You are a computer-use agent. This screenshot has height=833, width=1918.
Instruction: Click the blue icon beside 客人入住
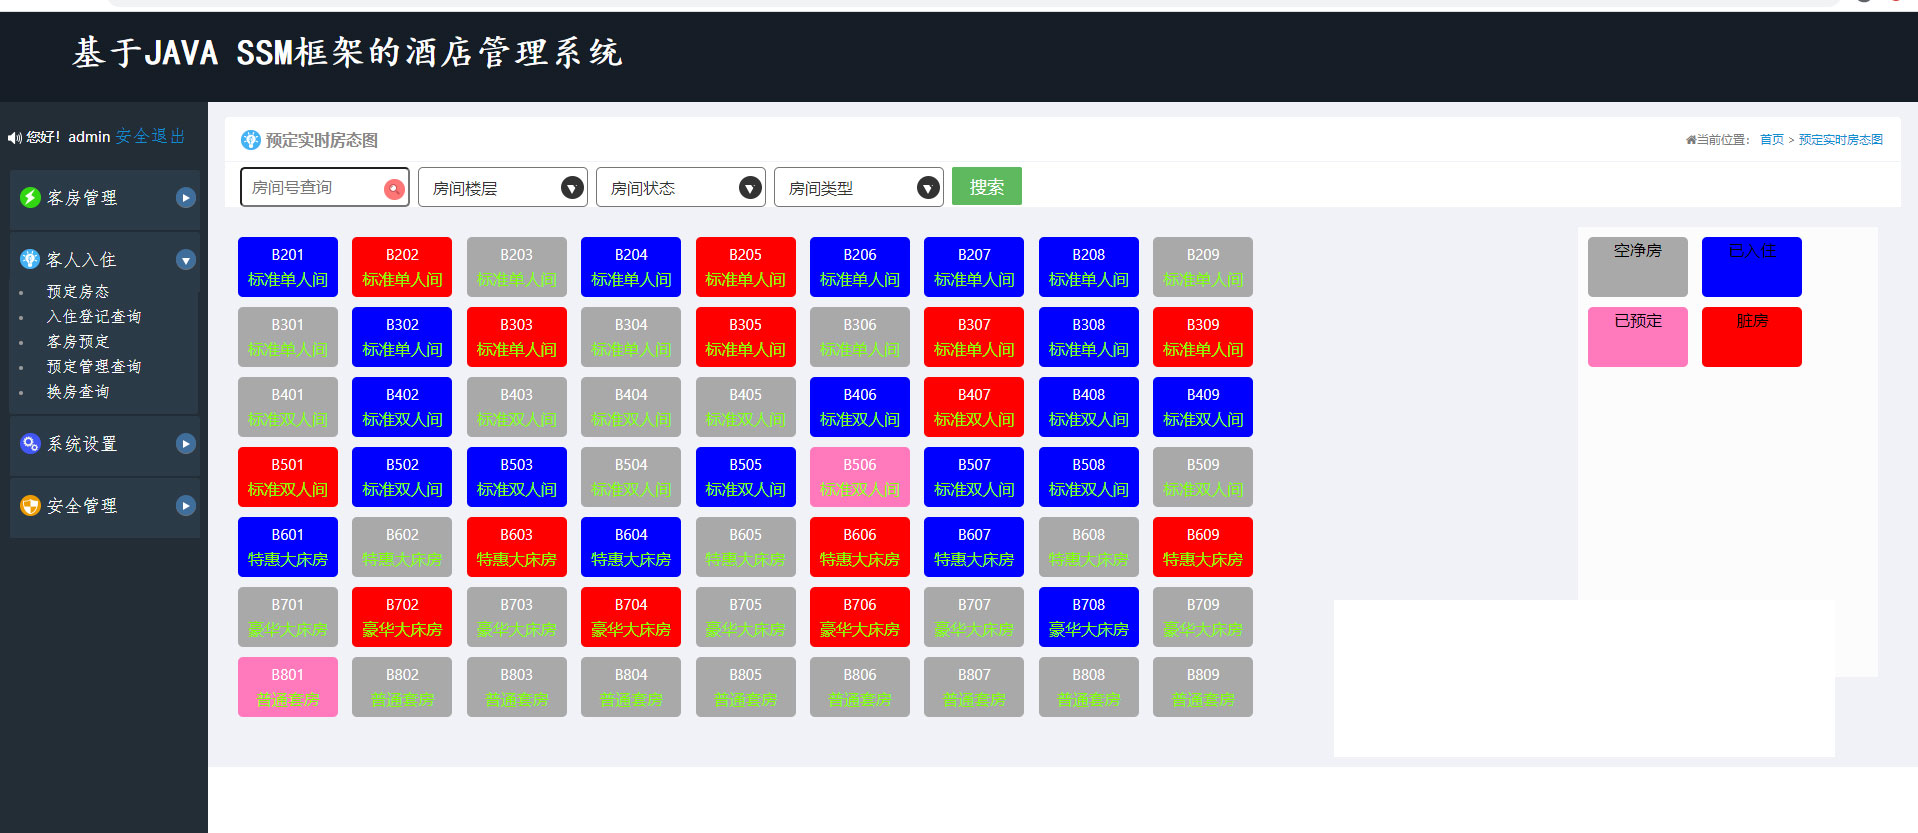30,259
